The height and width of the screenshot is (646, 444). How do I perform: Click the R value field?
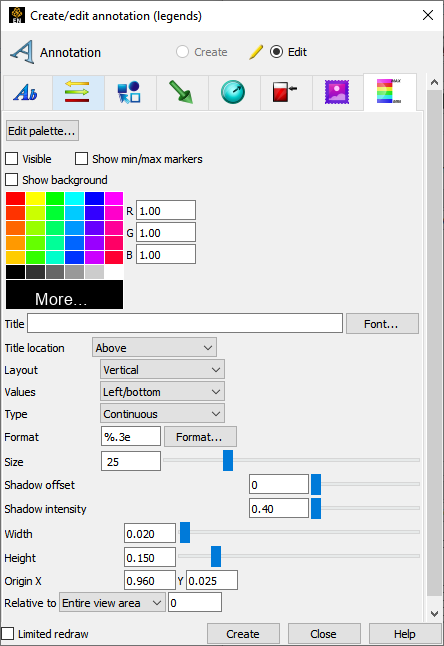pyautogui.click(x=166, y=211)
